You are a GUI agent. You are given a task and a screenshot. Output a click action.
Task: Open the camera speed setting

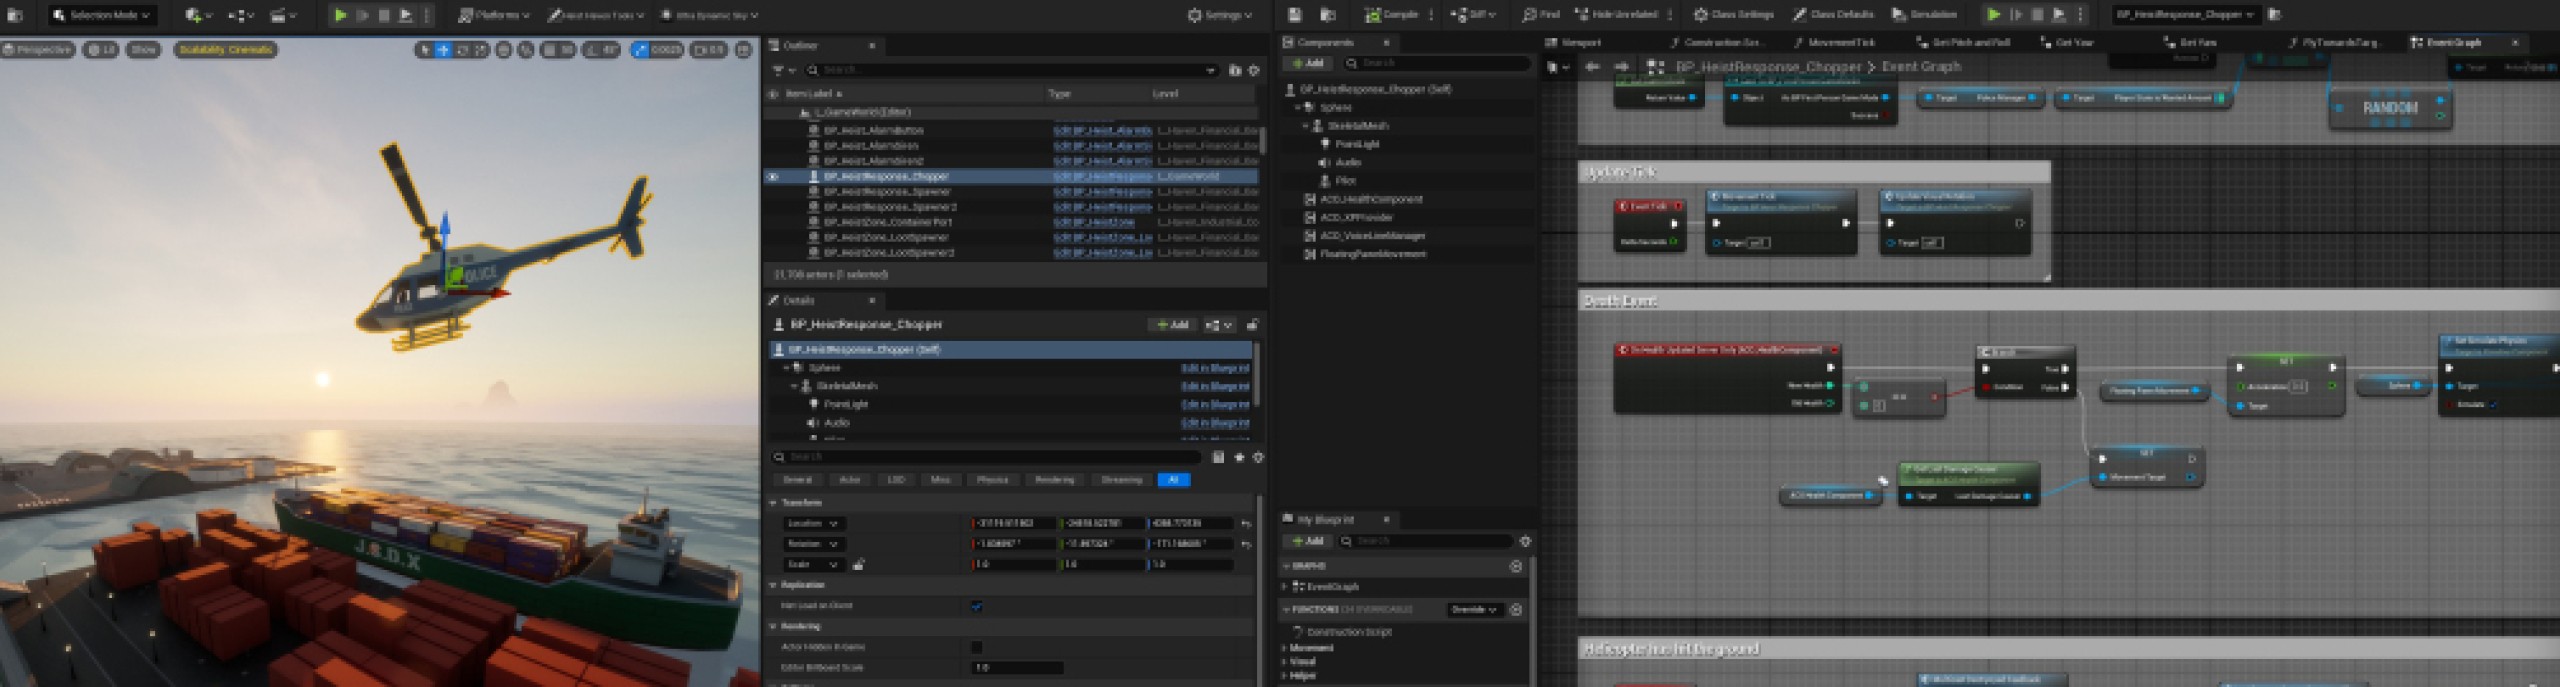pyautogui.click(x=709, y=49)
